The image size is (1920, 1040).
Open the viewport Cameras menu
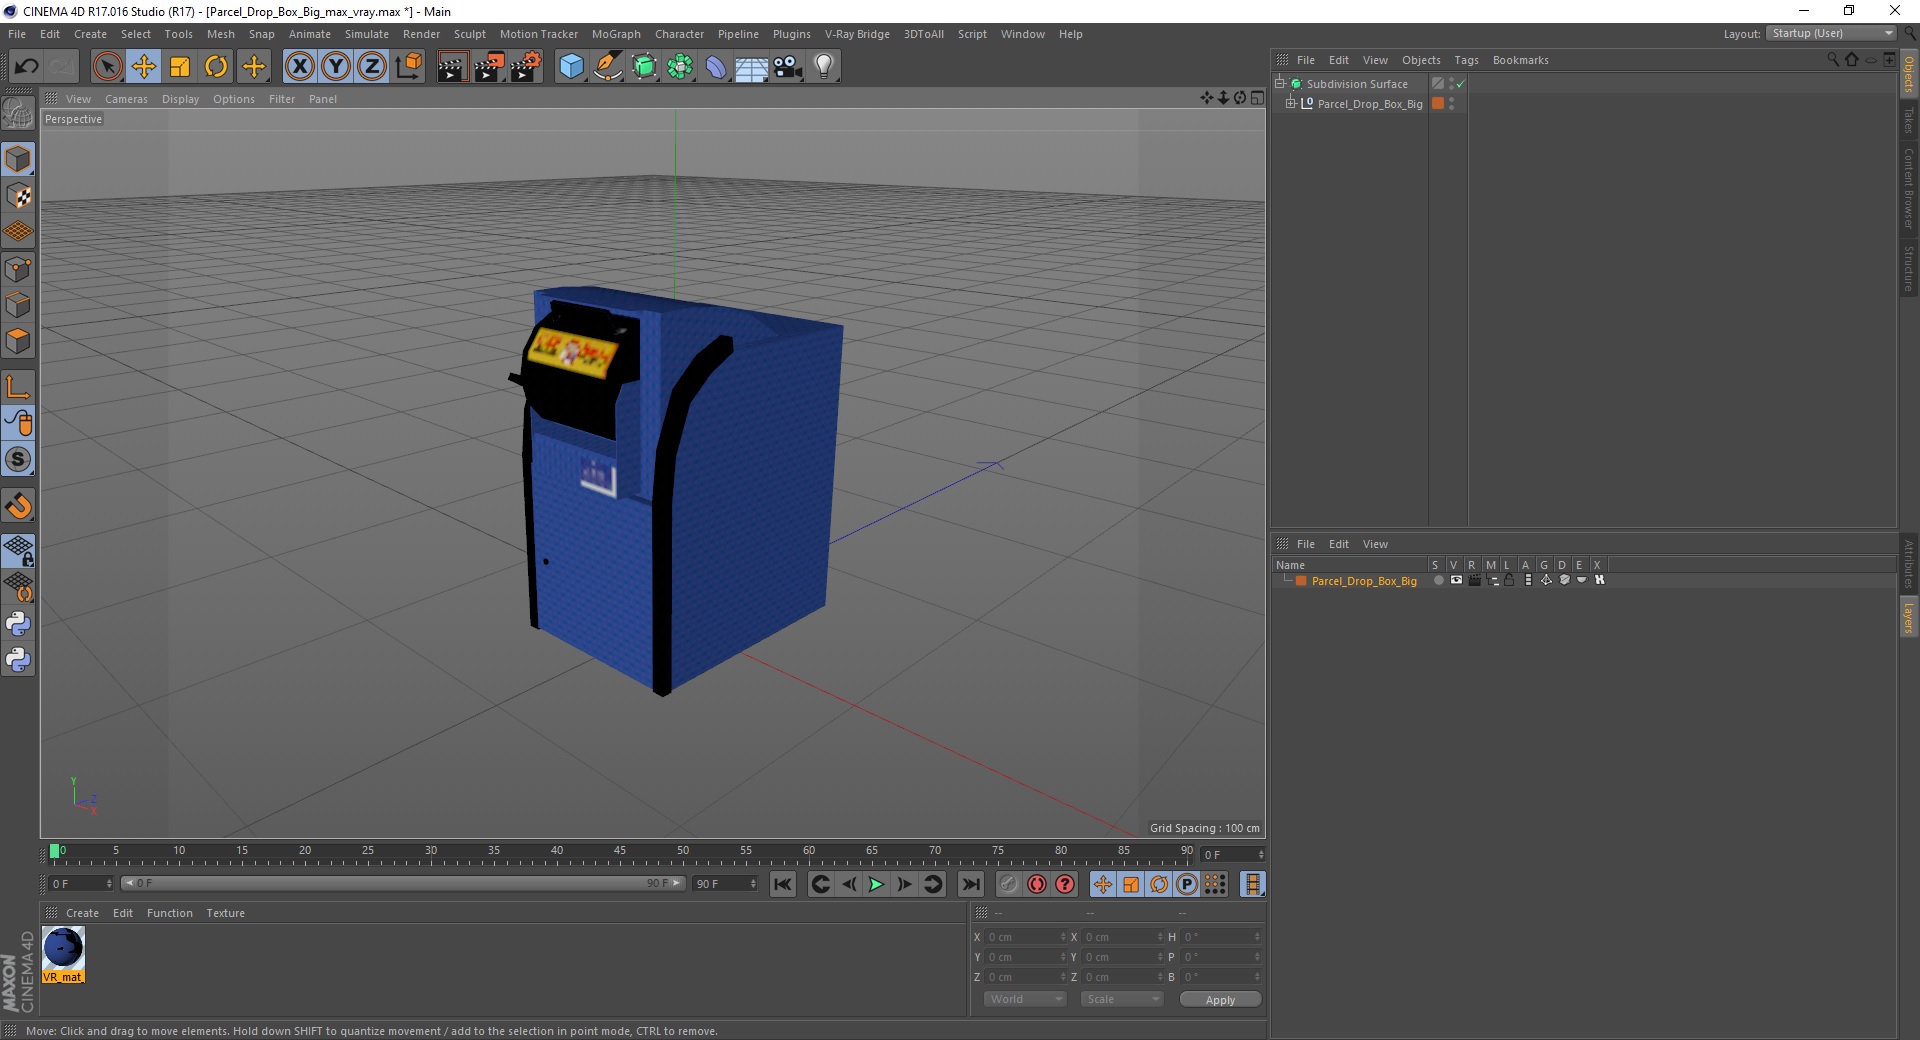pos(126,99)
